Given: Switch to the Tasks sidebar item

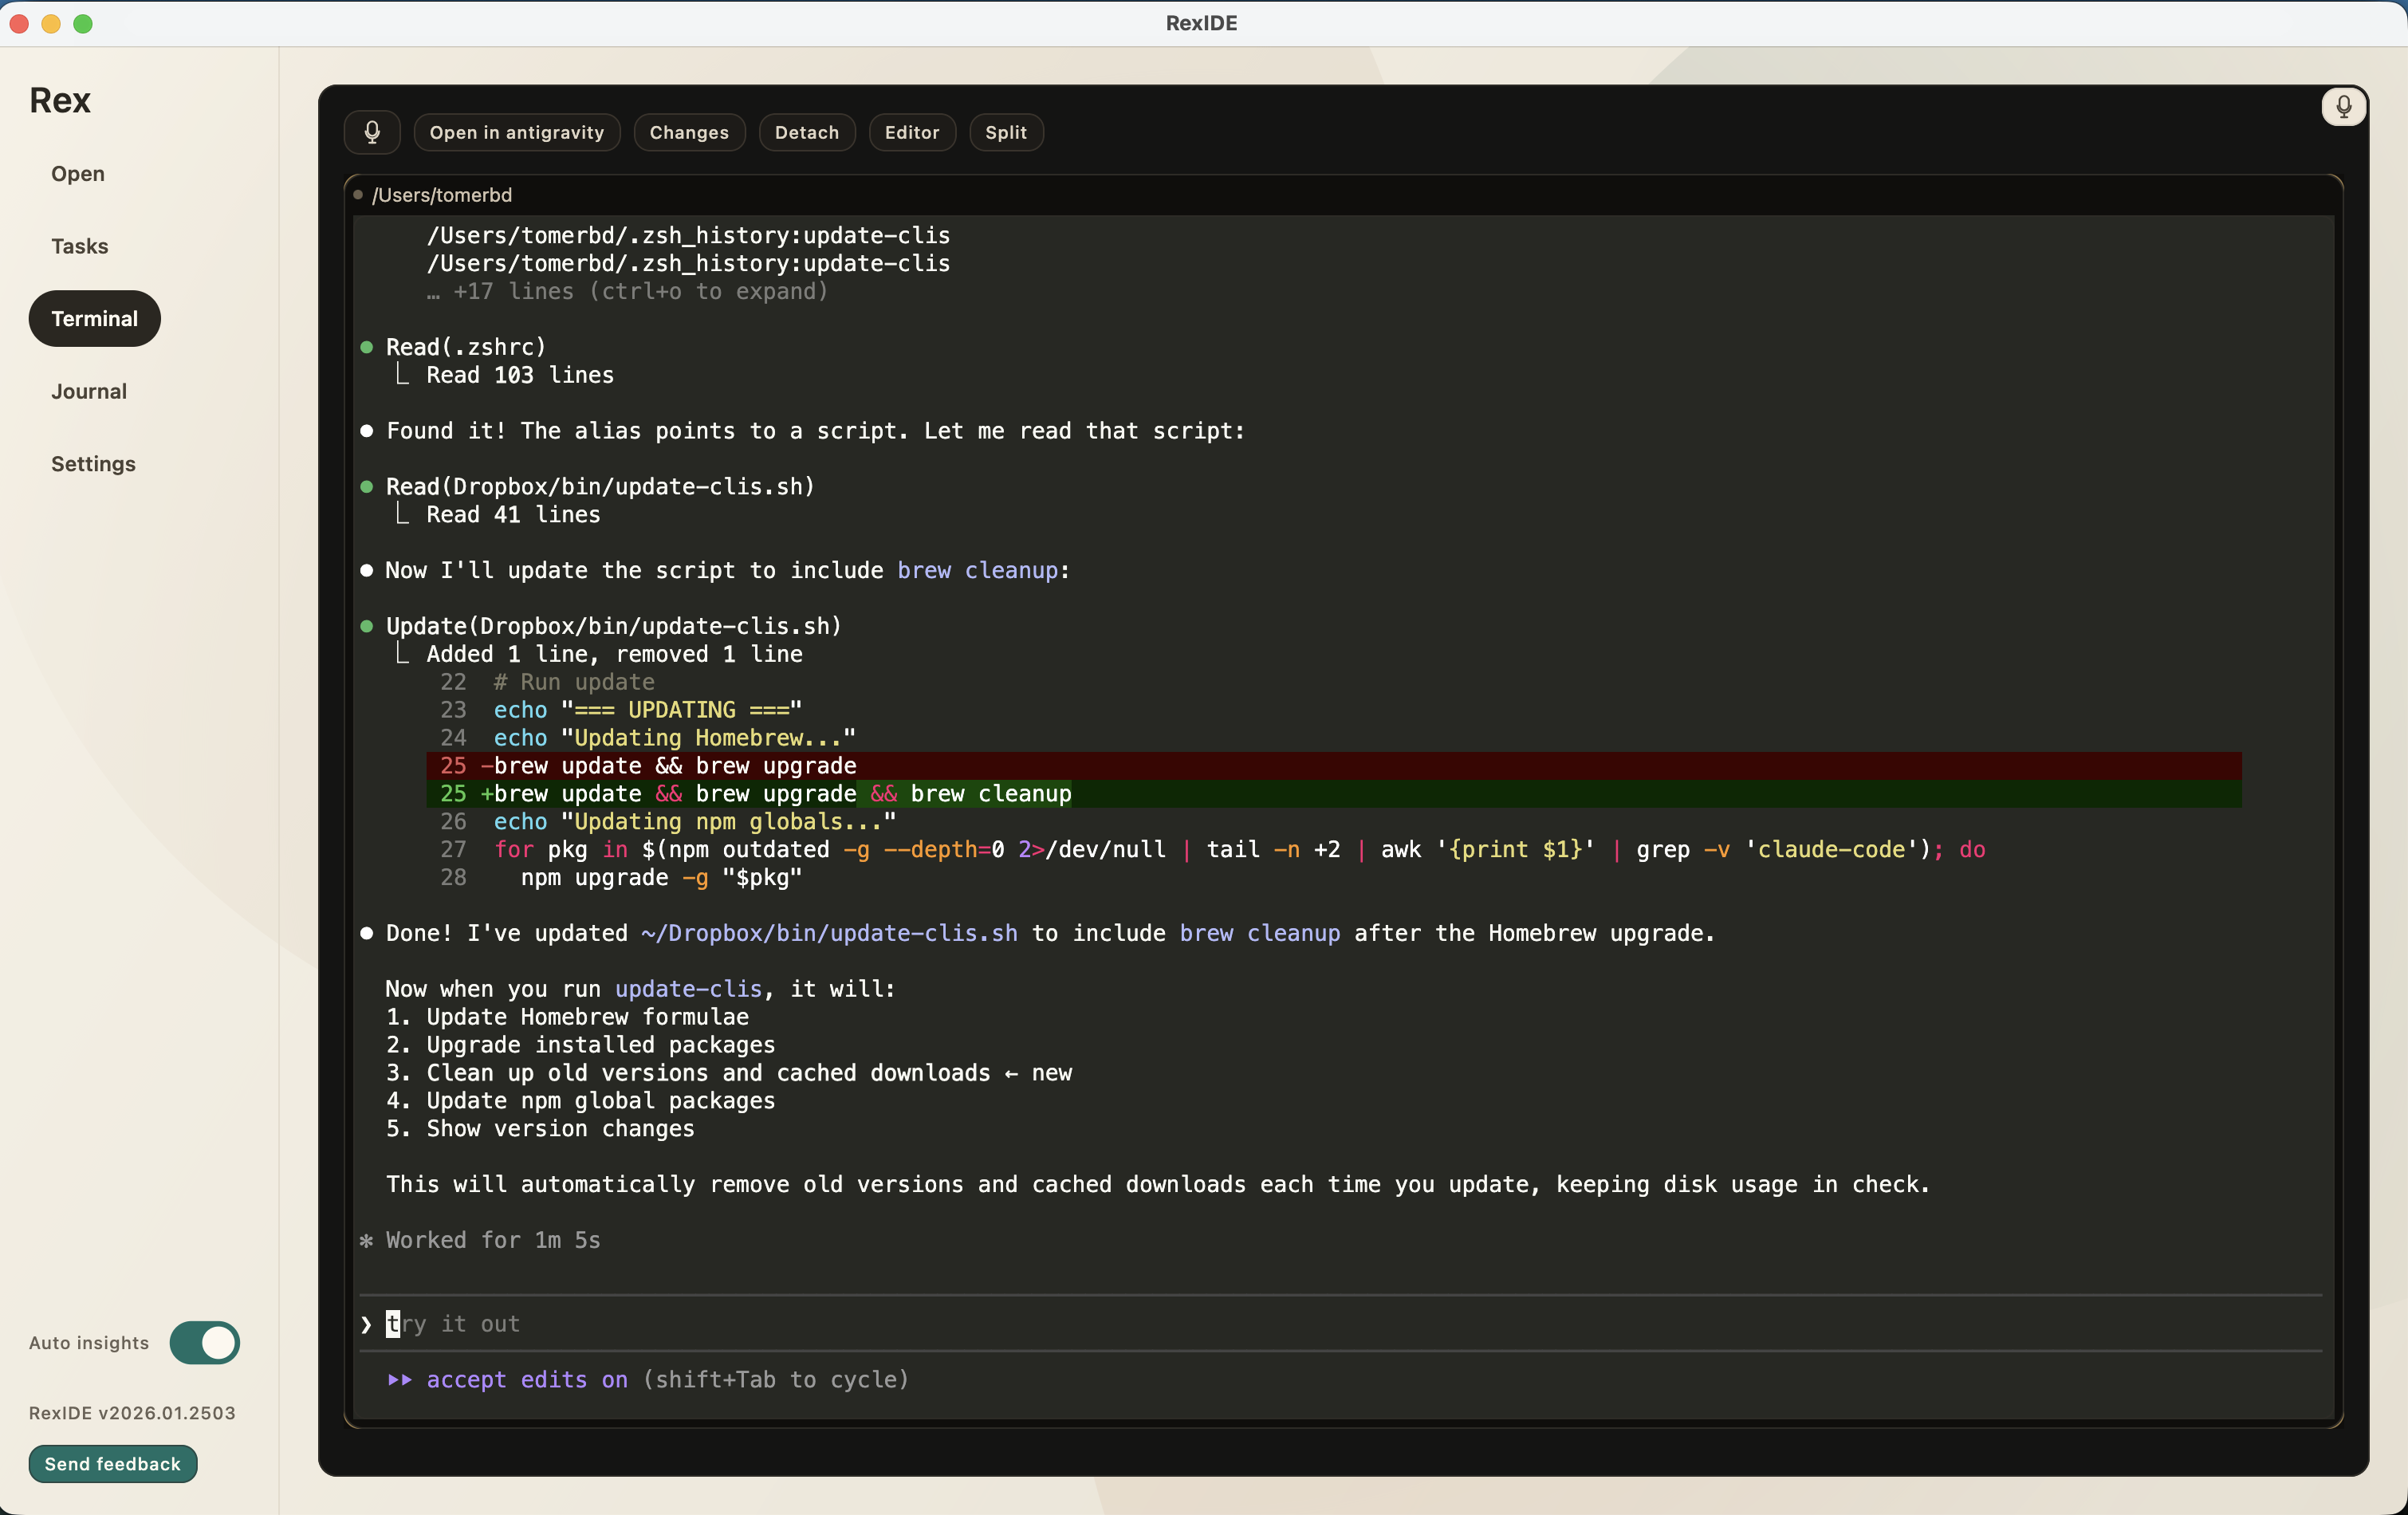Looking at the screenshot, I should click(79, 246).
